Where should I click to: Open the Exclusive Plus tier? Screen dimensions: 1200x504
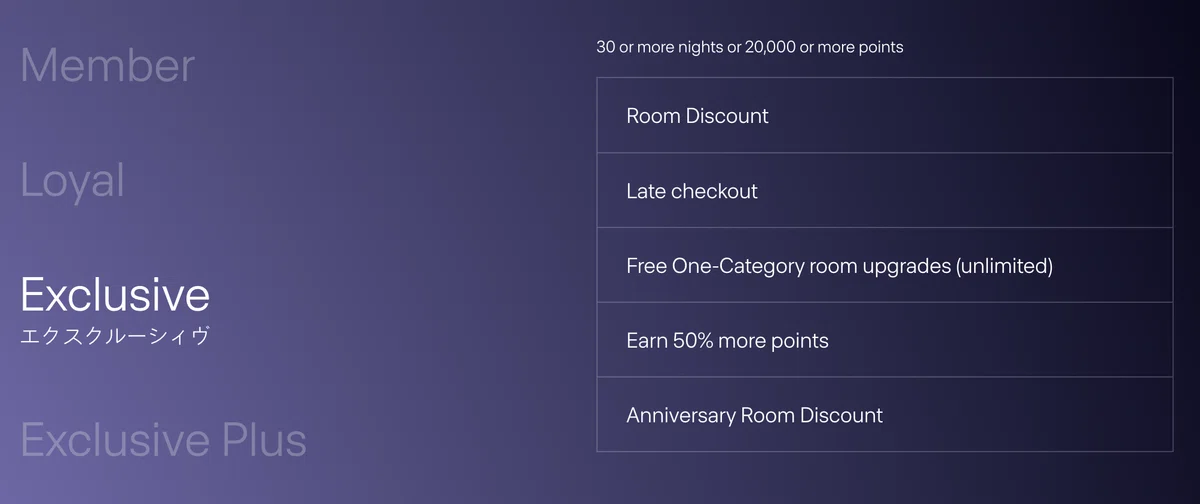click(x=163, y=440)
